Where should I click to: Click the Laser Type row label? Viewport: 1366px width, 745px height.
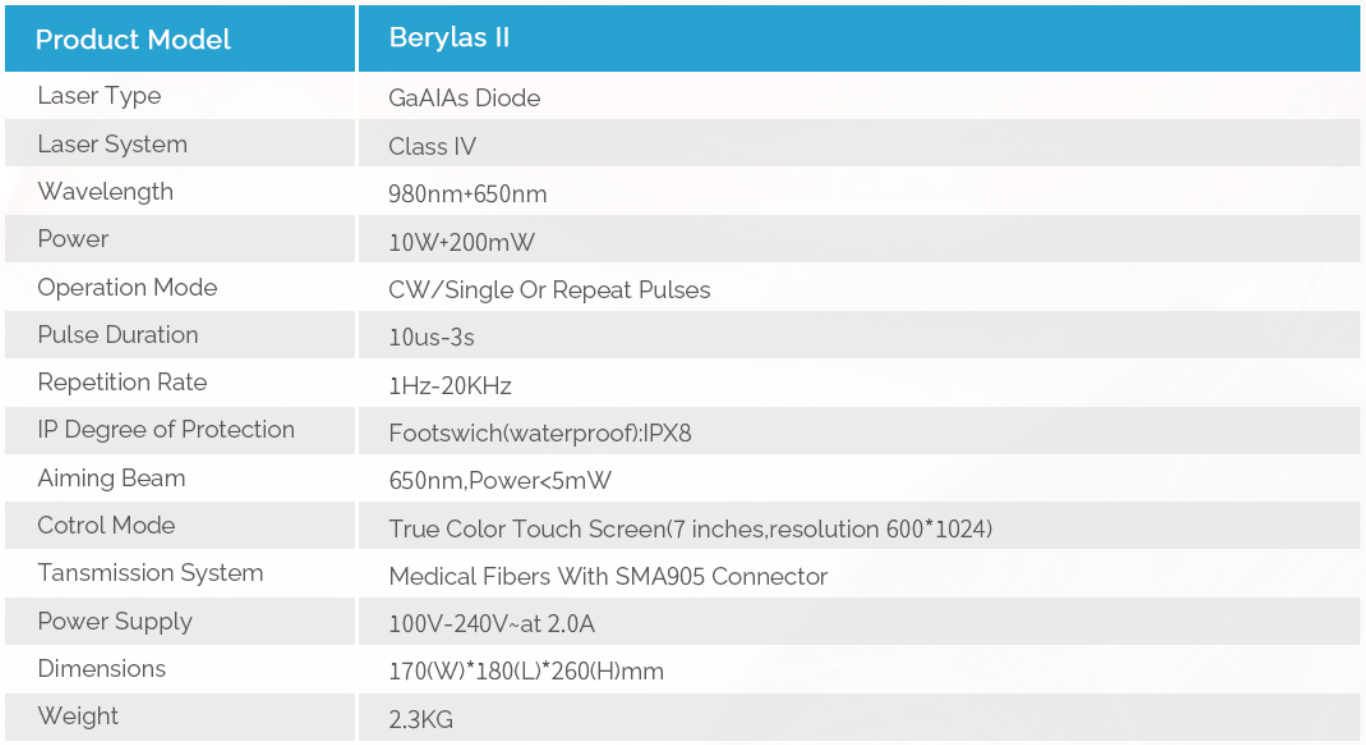[x=99, y=96]
